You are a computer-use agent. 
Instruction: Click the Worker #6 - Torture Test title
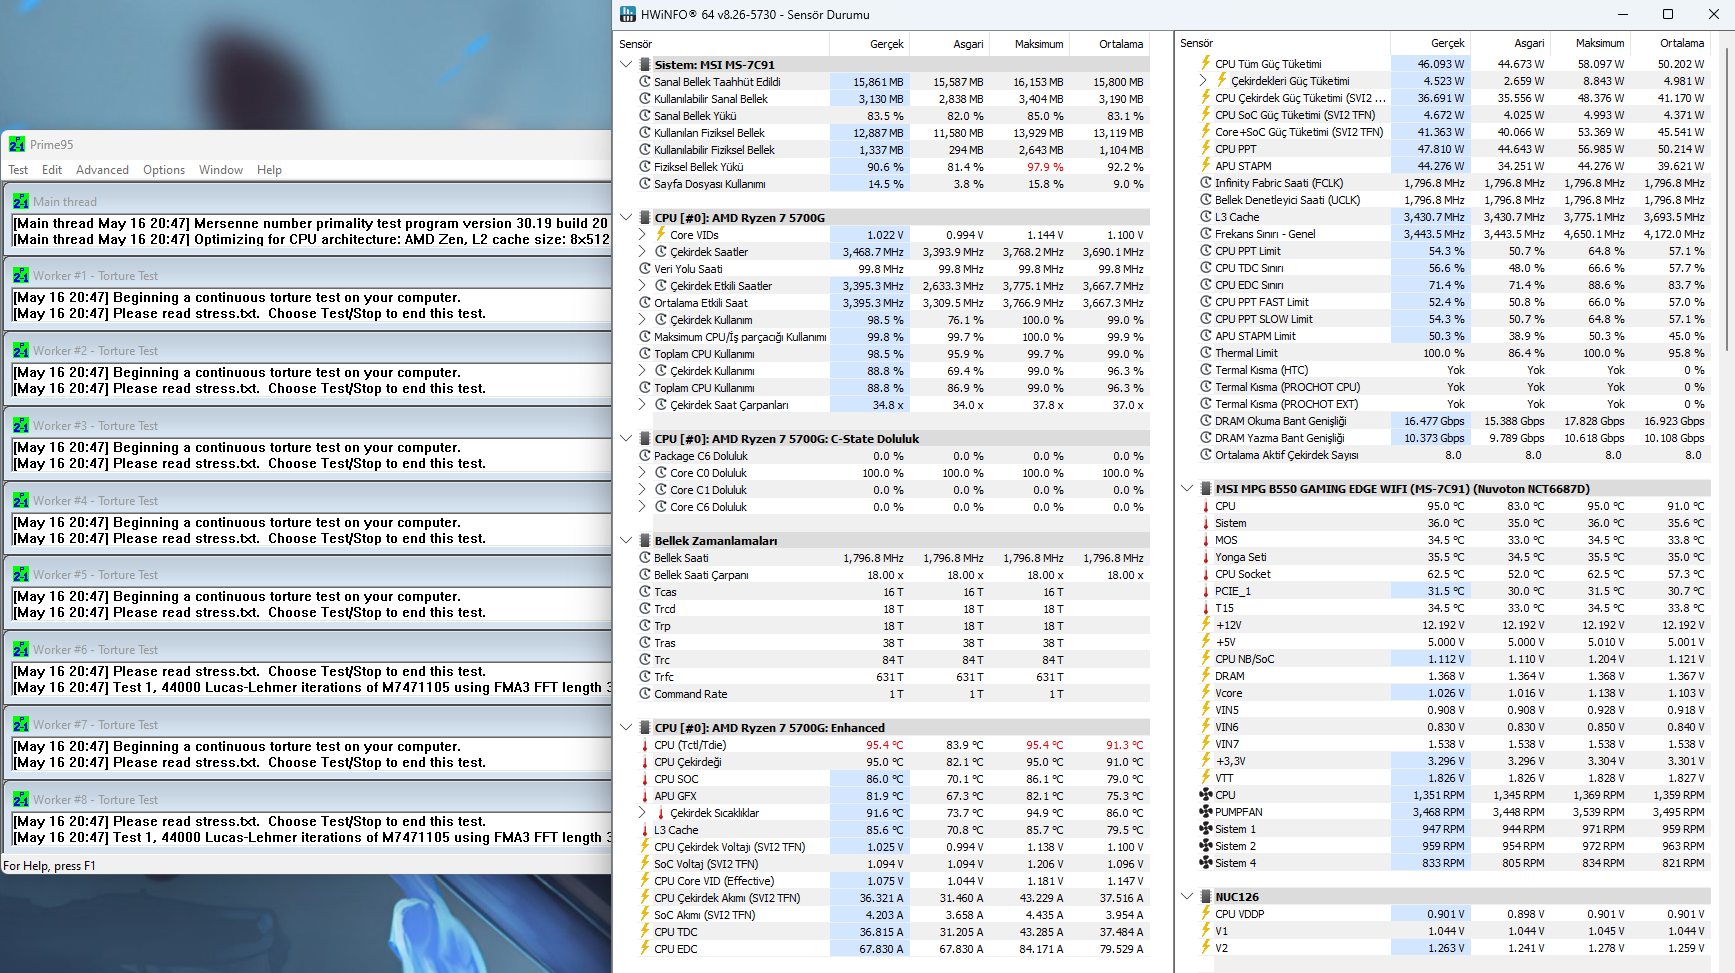95,650
